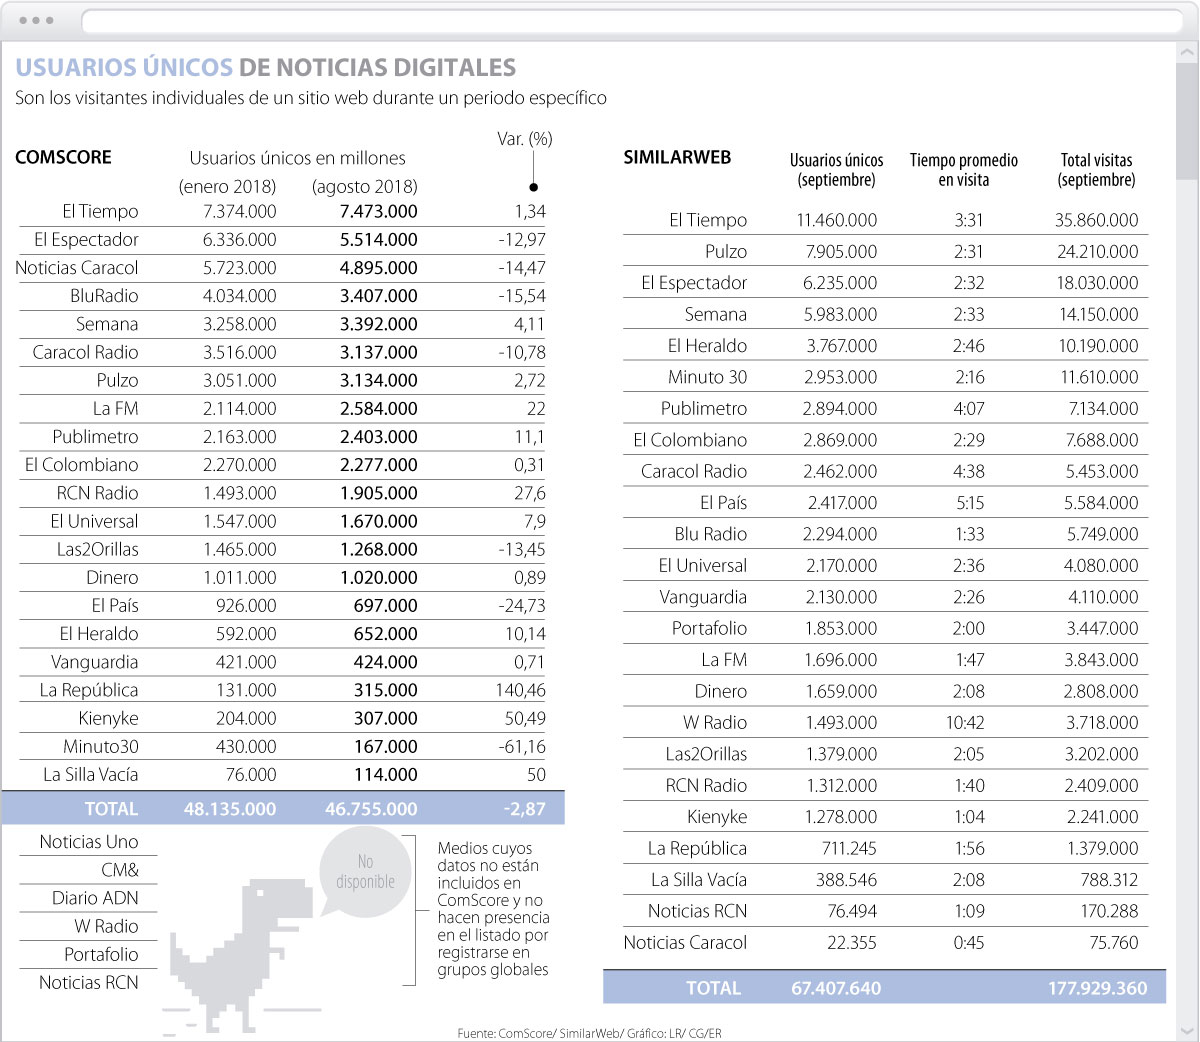Click the 'USUARIOS ÚNICOS' title text
The width and height of the screenshot is (1200, 1042).
point(124,67)
